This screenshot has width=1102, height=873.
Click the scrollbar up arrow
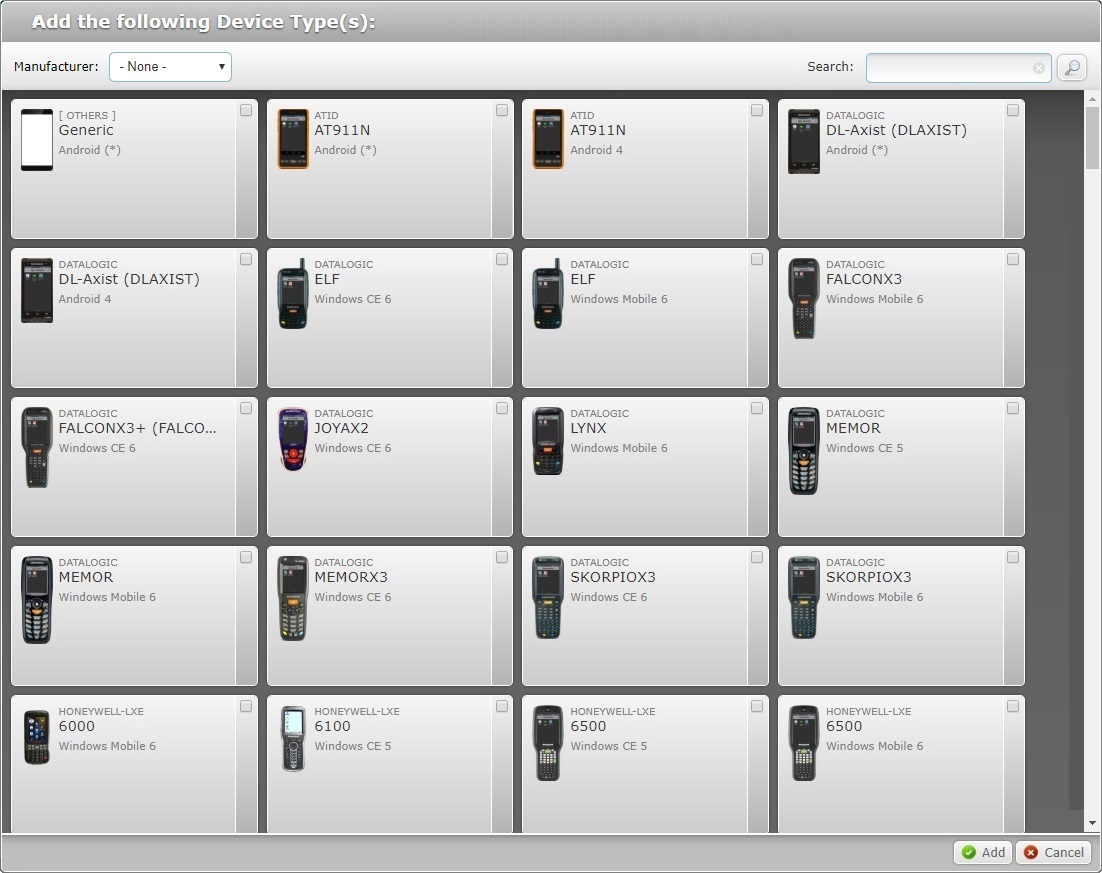1092,99
